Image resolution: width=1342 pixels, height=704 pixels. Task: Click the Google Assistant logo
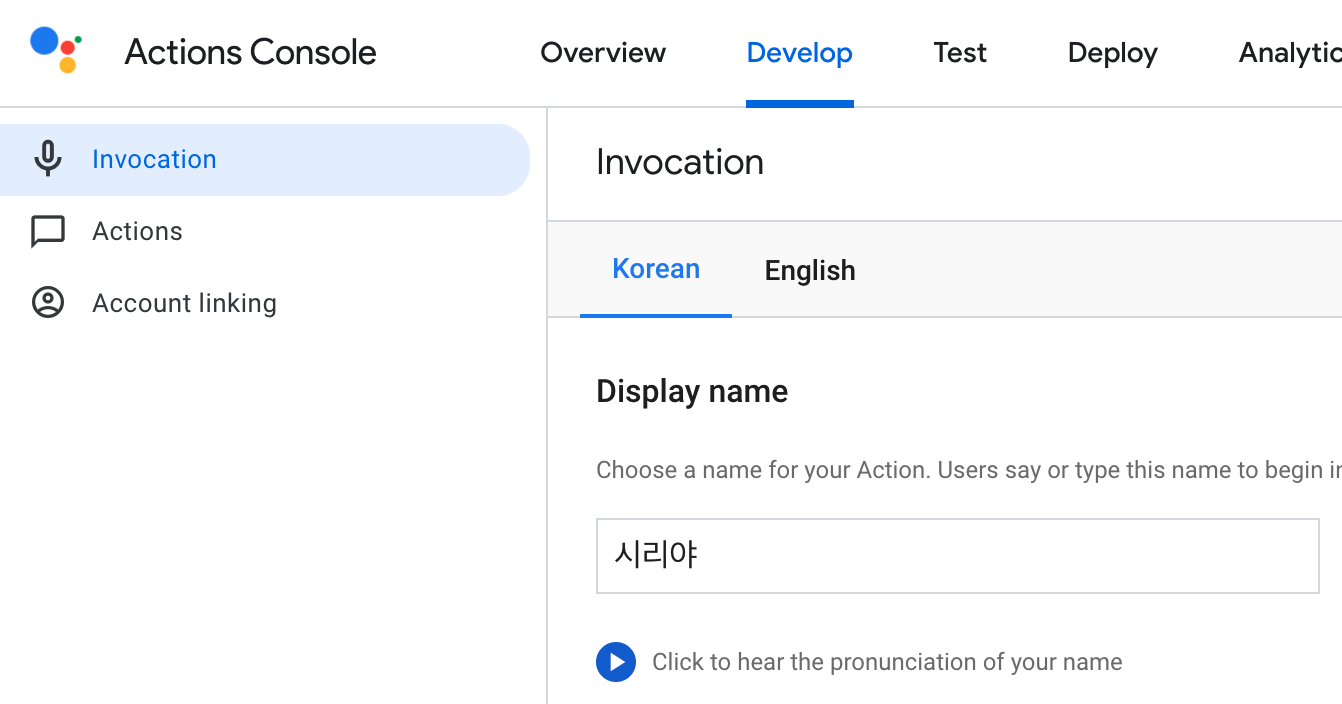52,47
